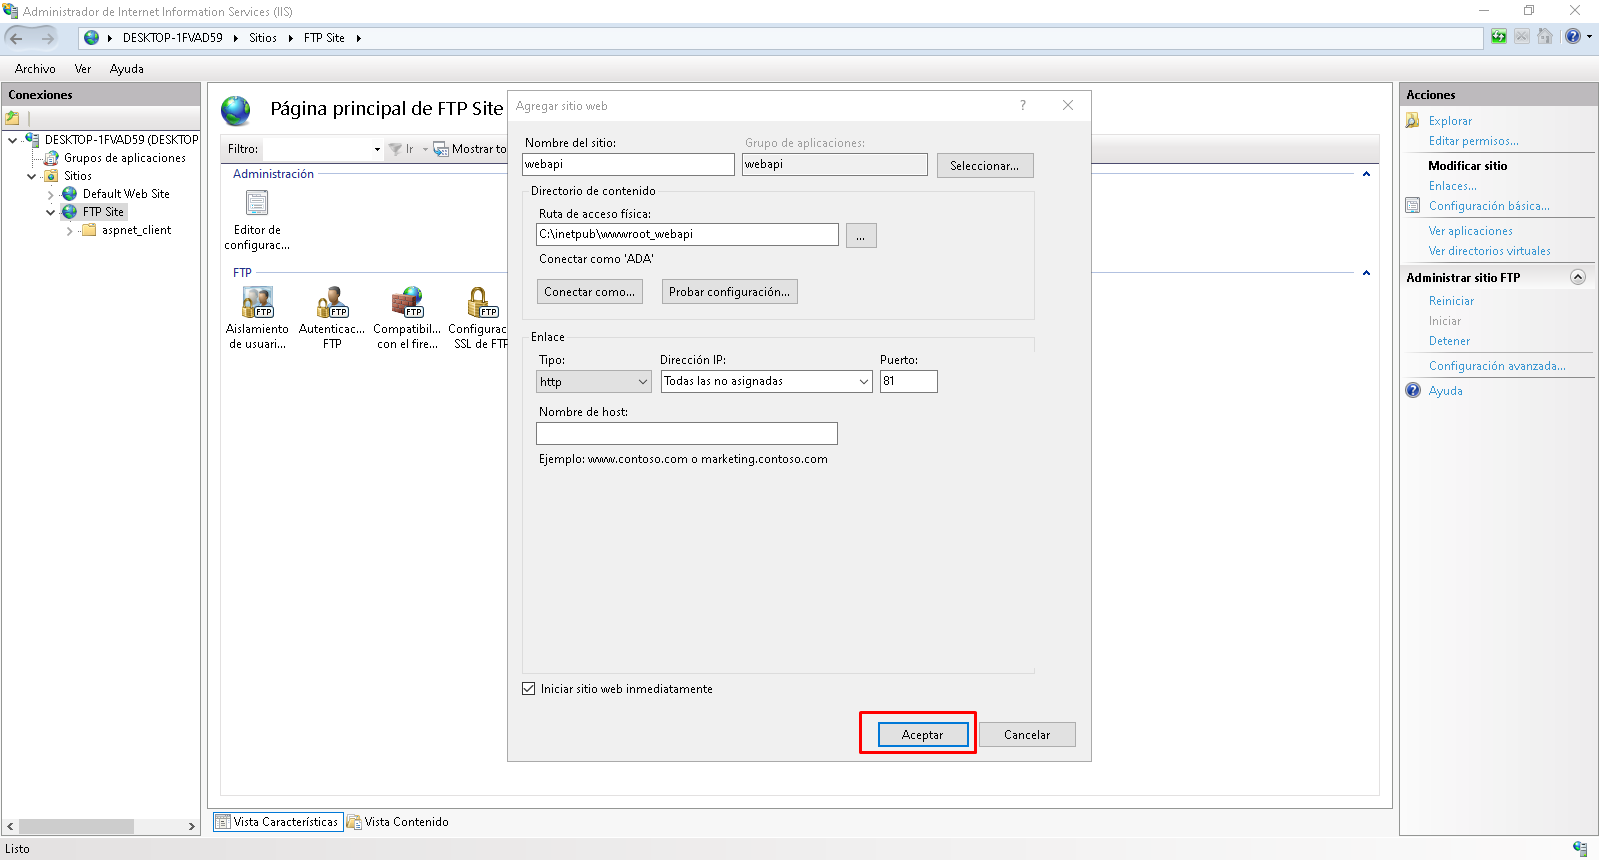Click the back navigation arrow
This screenshot has height=860, width=1599.
17,38
